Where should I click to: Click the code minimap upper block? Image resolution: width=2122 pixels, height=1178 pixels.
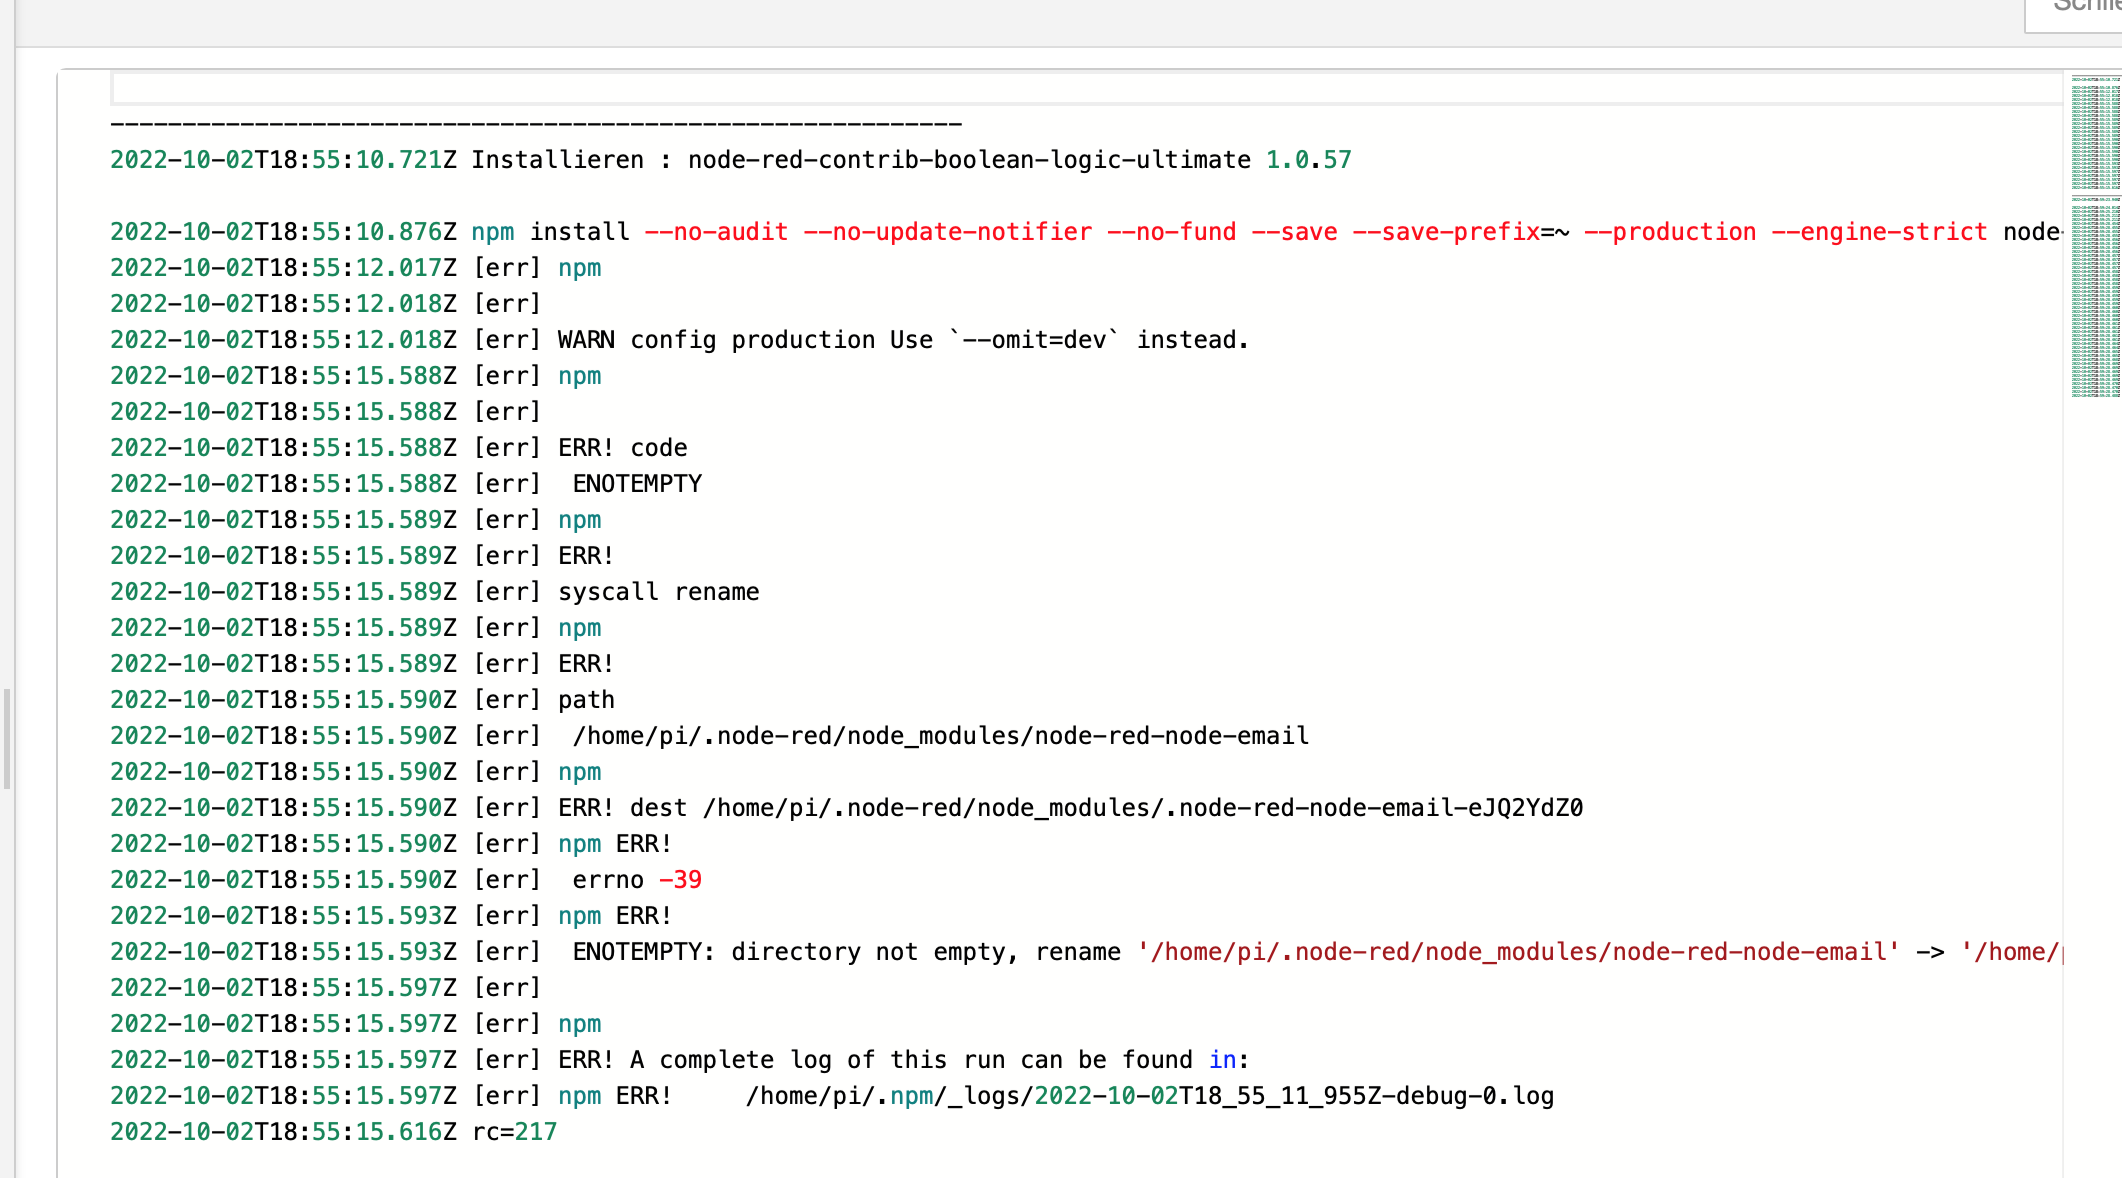tap(2094, 133)
